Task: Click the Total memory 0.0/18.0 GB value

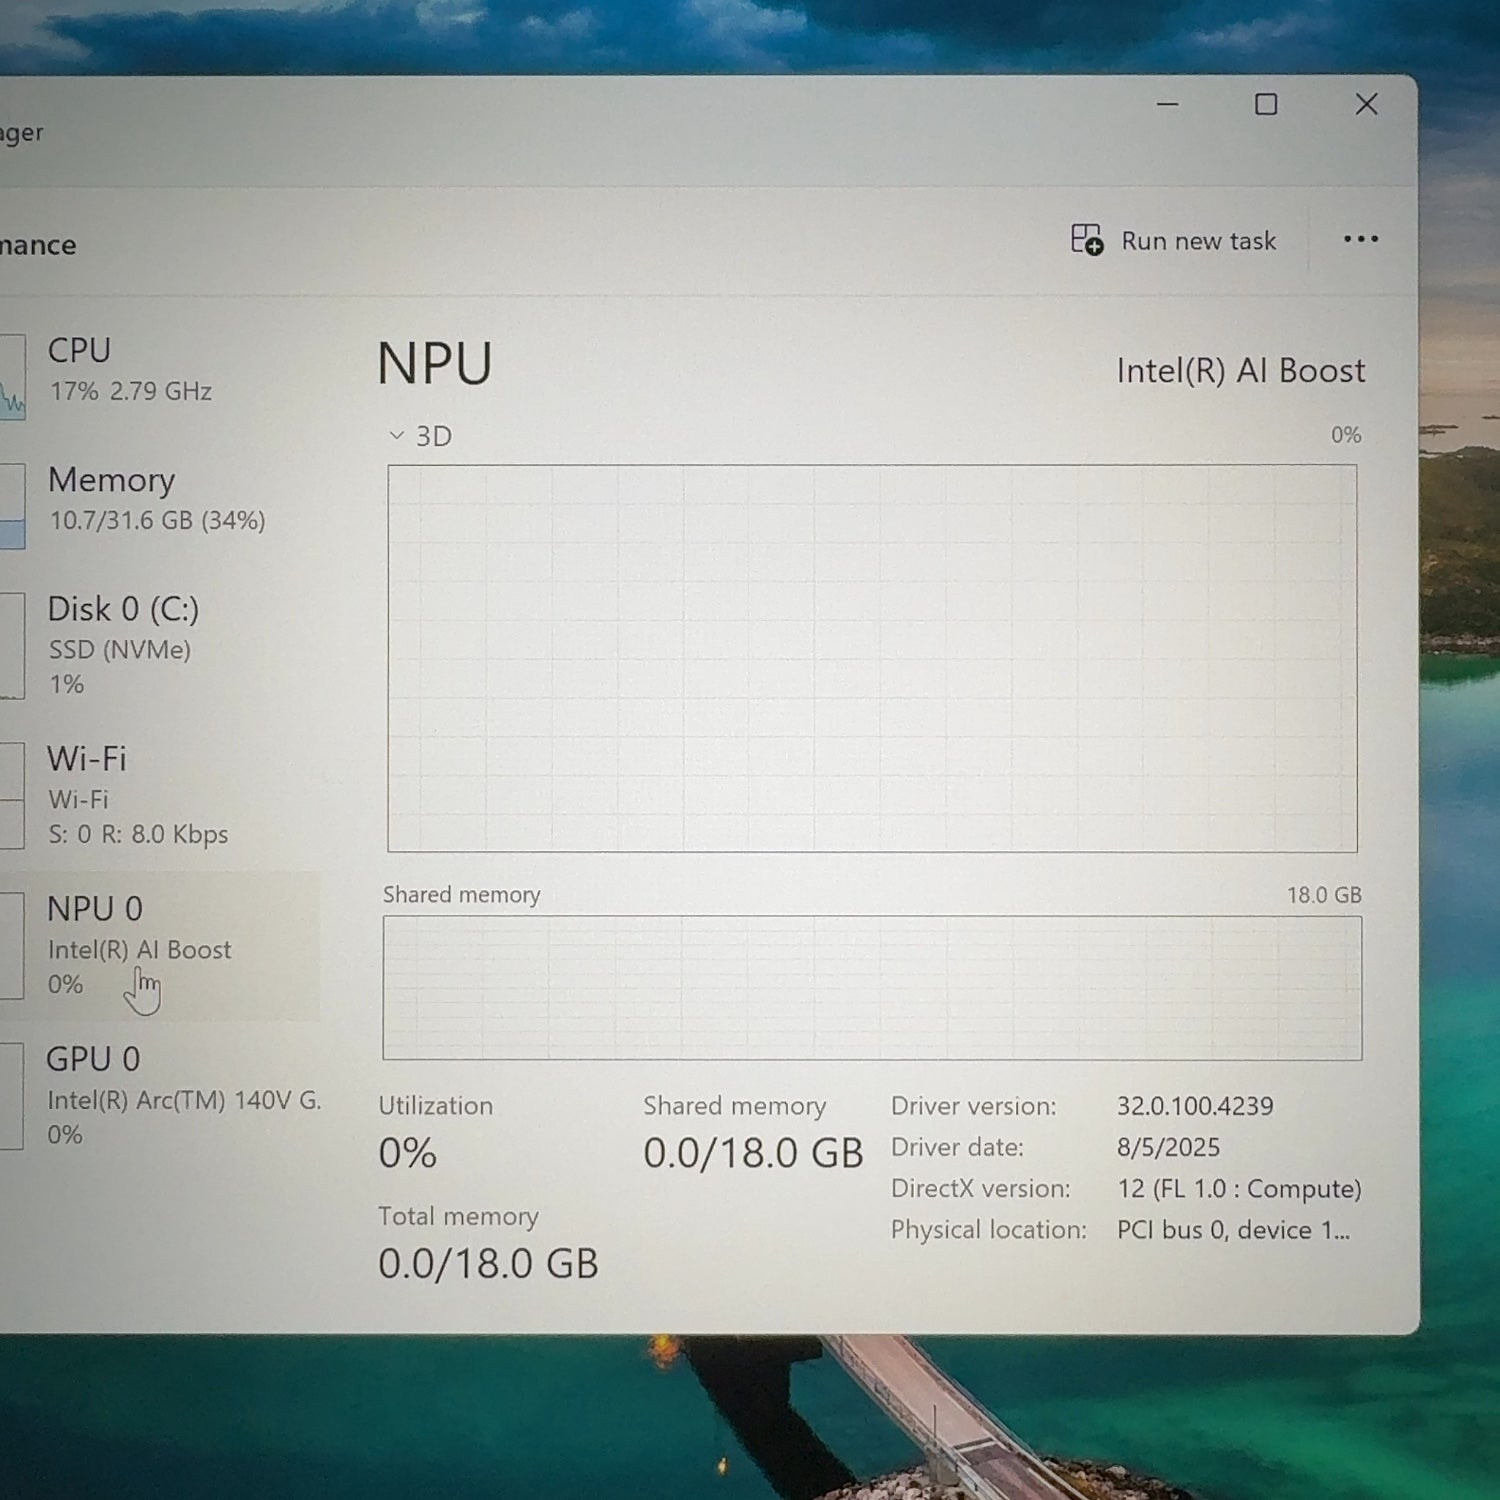Action: [x=488, y=1264]
